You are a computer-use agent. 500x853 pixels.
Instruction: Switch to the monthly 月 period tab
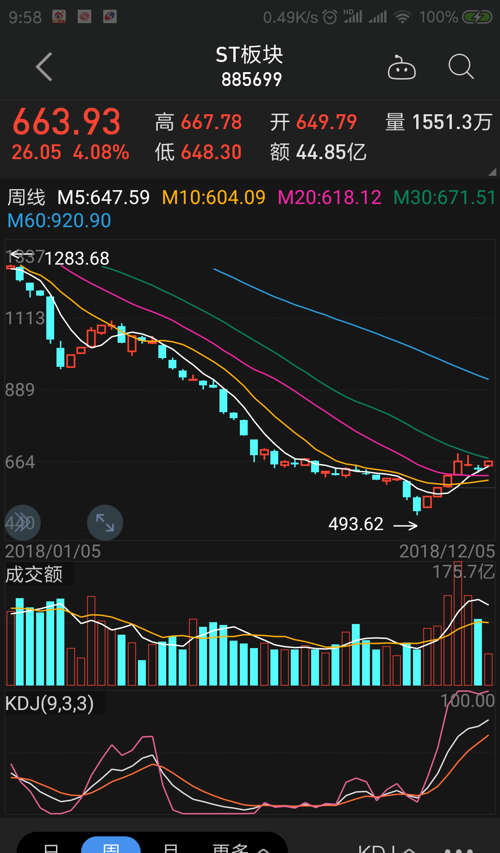tap(171, 847)
